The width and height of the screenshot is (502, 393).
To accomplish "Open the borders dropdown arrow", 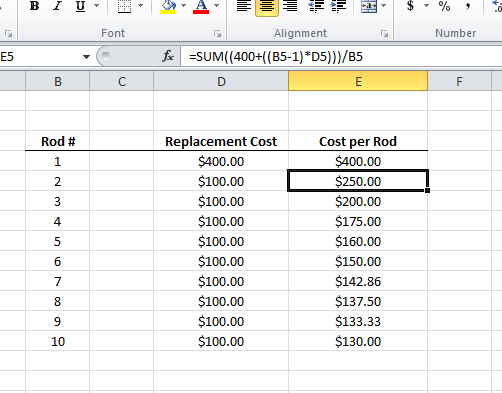I will pyautogui.click(x=140, y=6).
